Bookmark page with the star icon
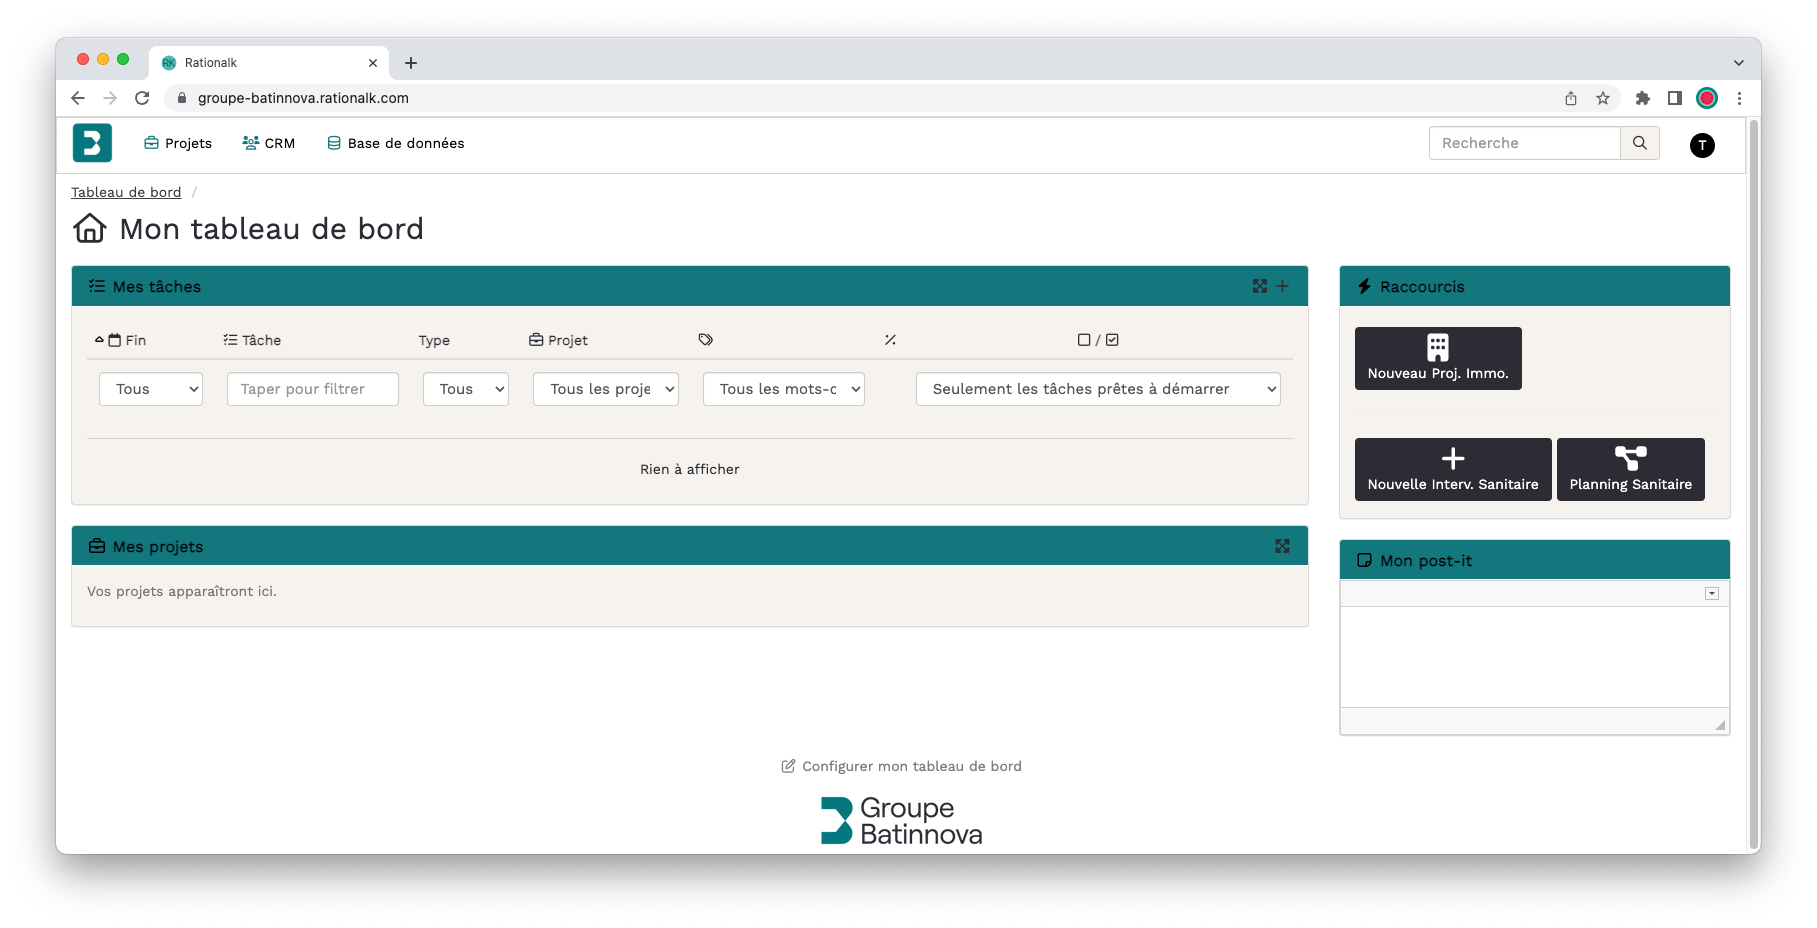Viewport: 1817px width, 928px height. point(1603,98)
